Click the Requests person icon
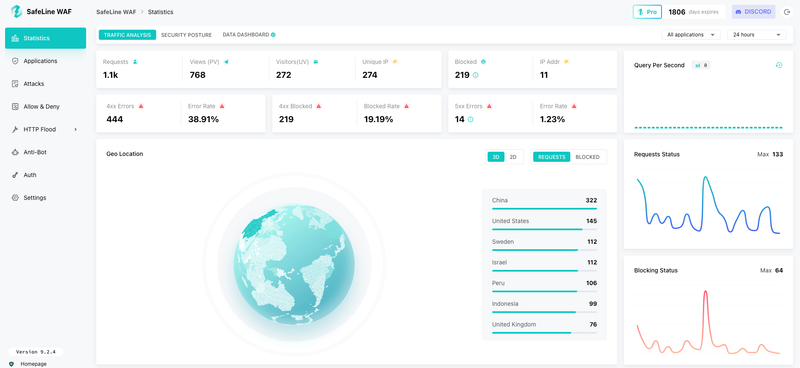This screenshot has width=800, height=368. 135,62
